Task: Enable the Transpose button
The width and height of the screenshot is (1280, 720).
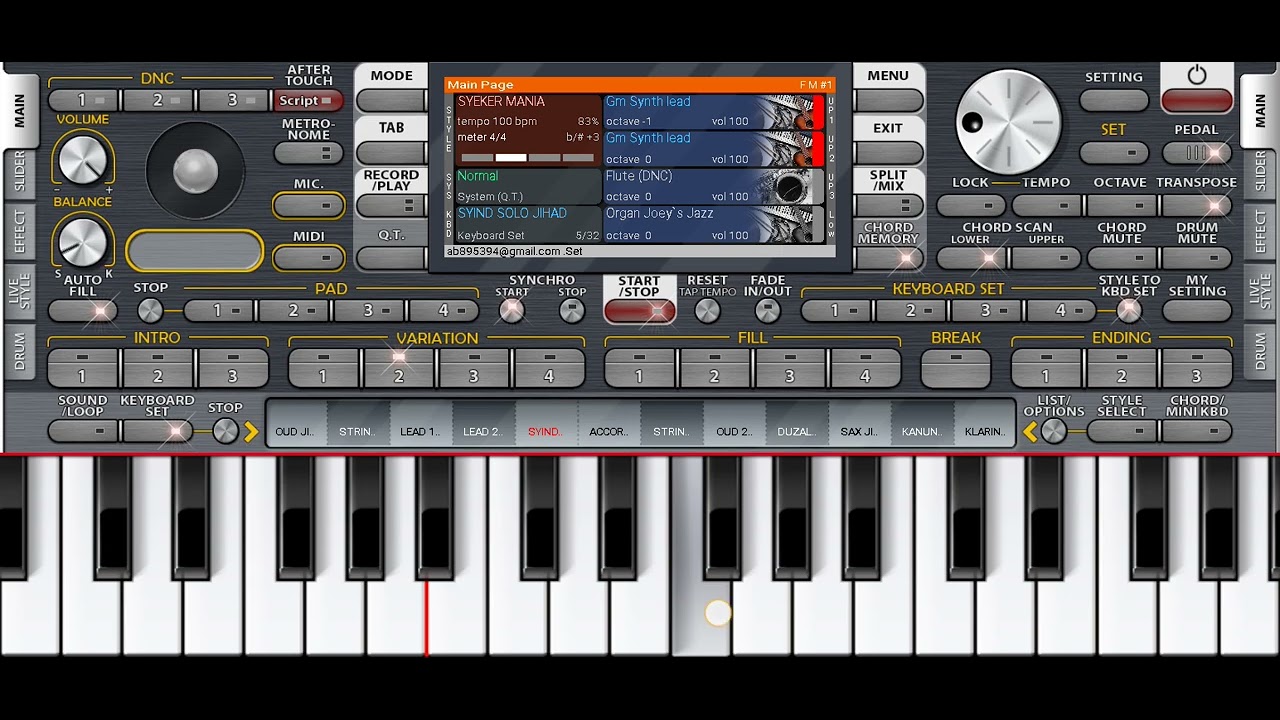Action: (x=1197, y=205)
